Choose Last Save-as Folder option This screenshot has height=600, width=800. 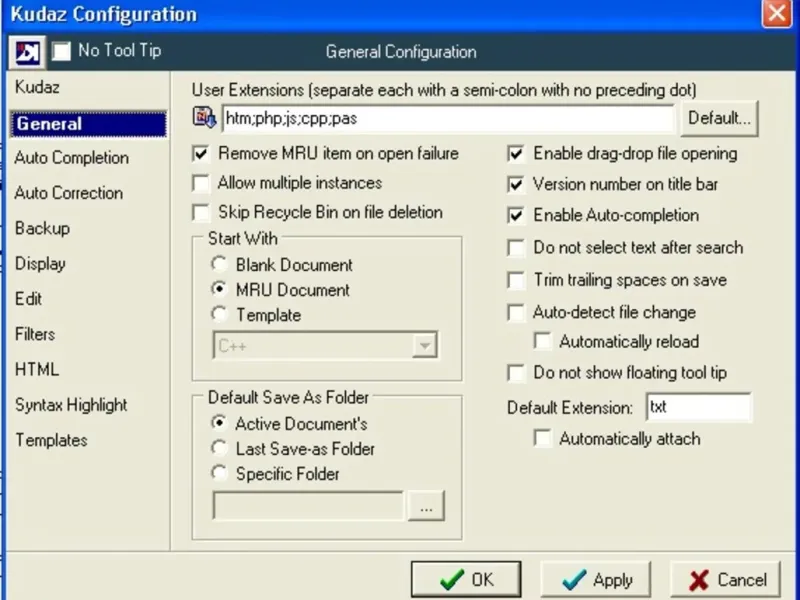tap(219, 448)
